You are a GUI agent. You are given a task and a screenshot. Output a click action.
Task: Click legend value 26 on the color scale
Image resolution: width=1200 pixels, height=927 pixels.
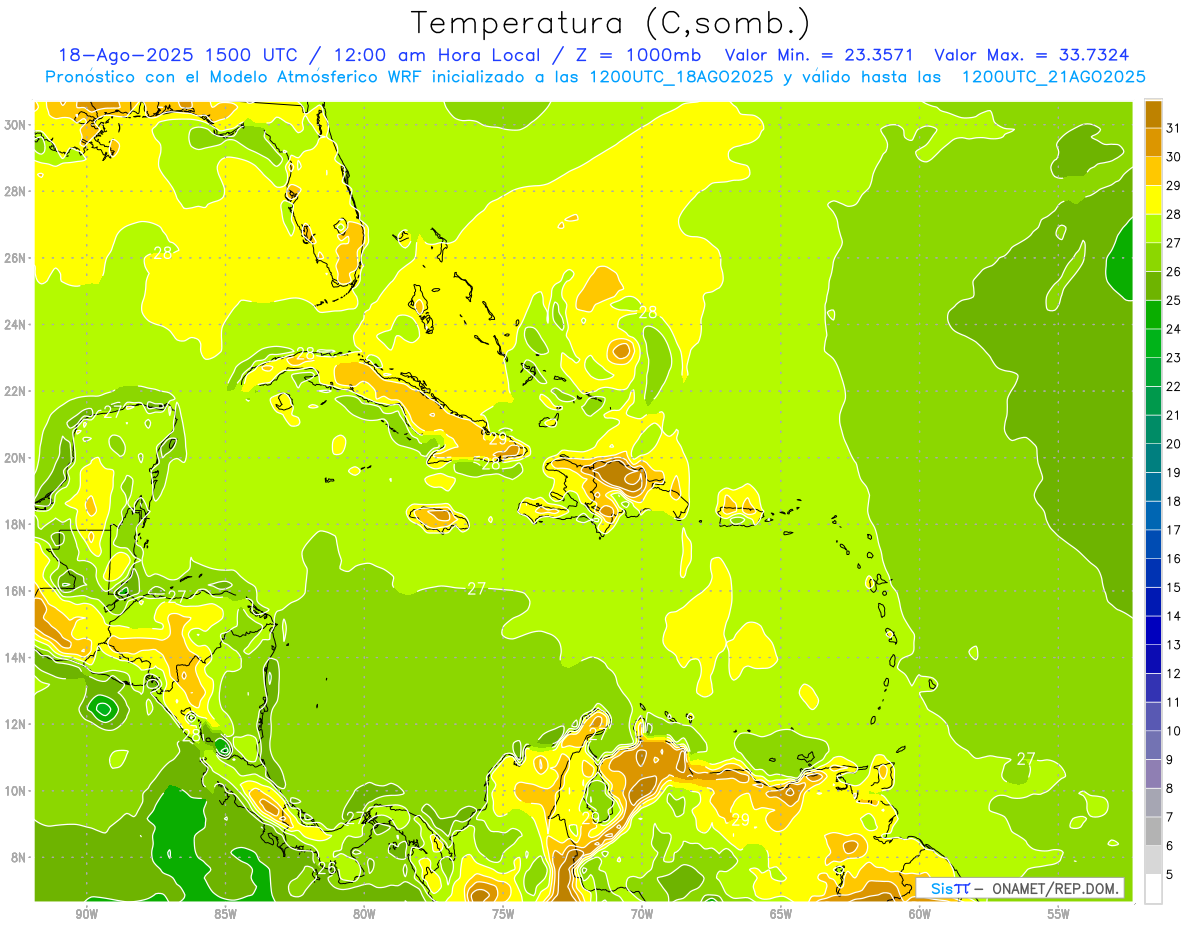pyautogui.click(x=1173, y=272)
